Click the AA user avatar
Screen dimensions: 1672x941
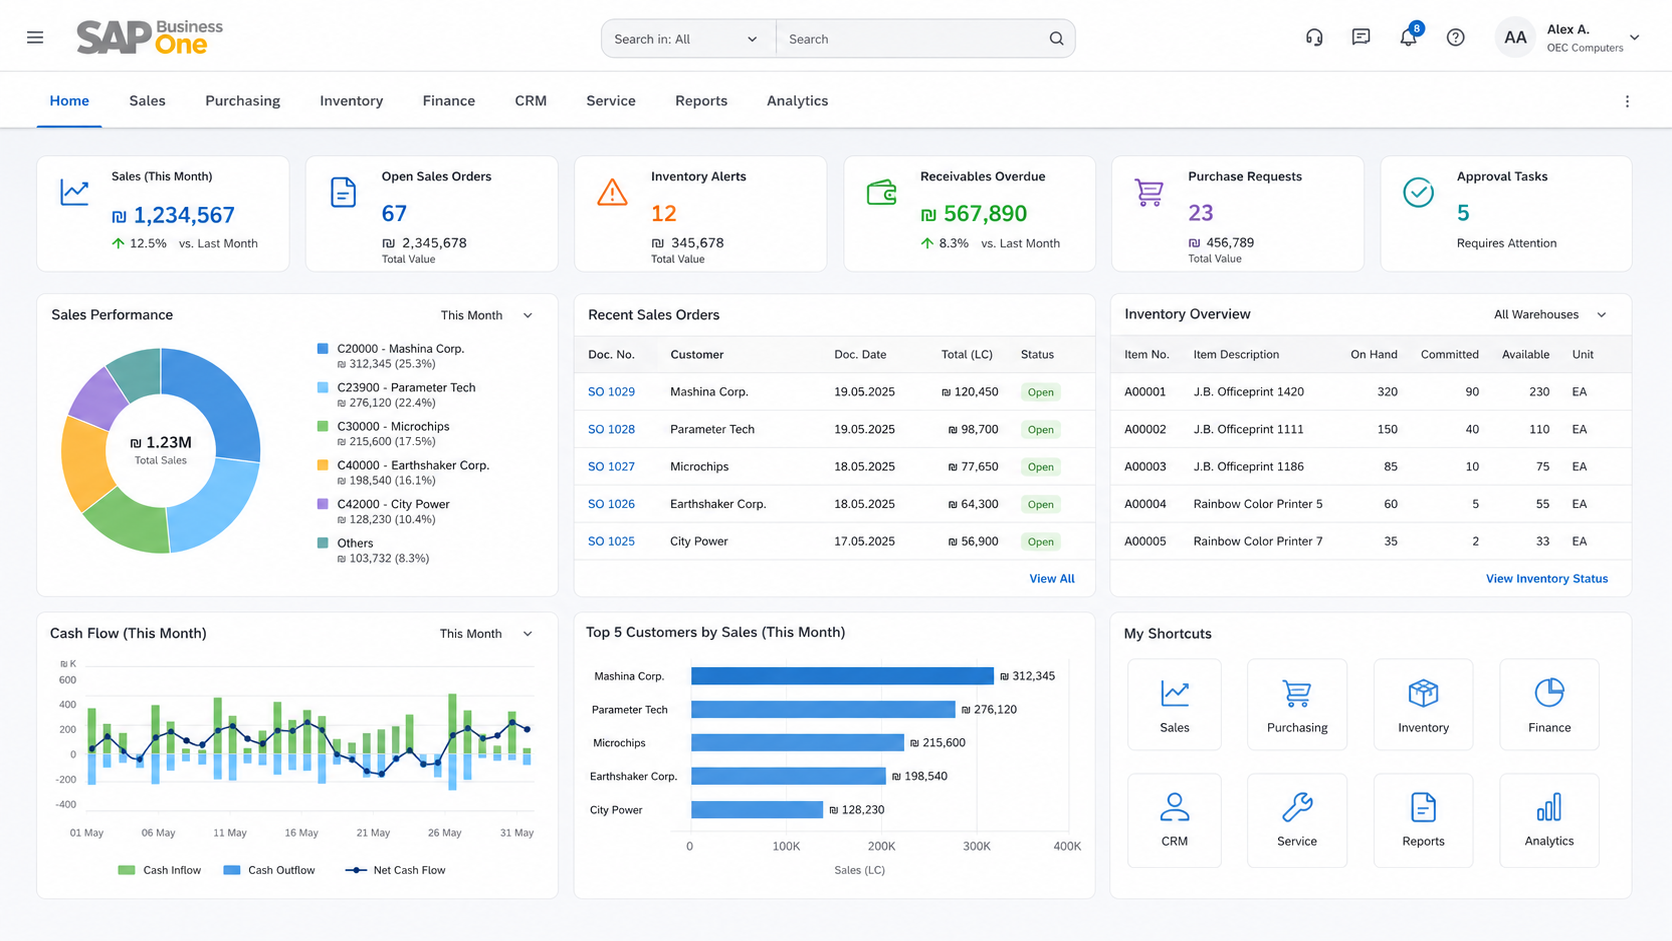(1515, 38)
